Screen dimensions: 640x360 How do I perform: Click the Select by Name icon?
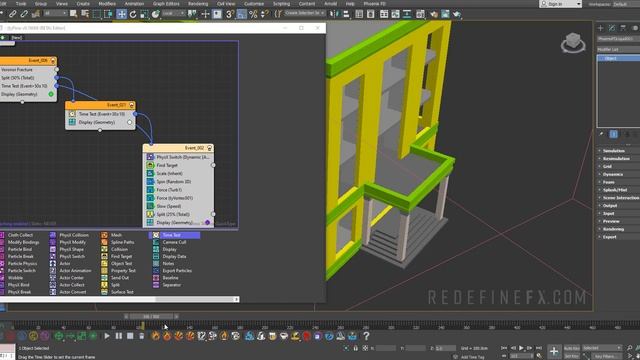click(x=85, y=14)
